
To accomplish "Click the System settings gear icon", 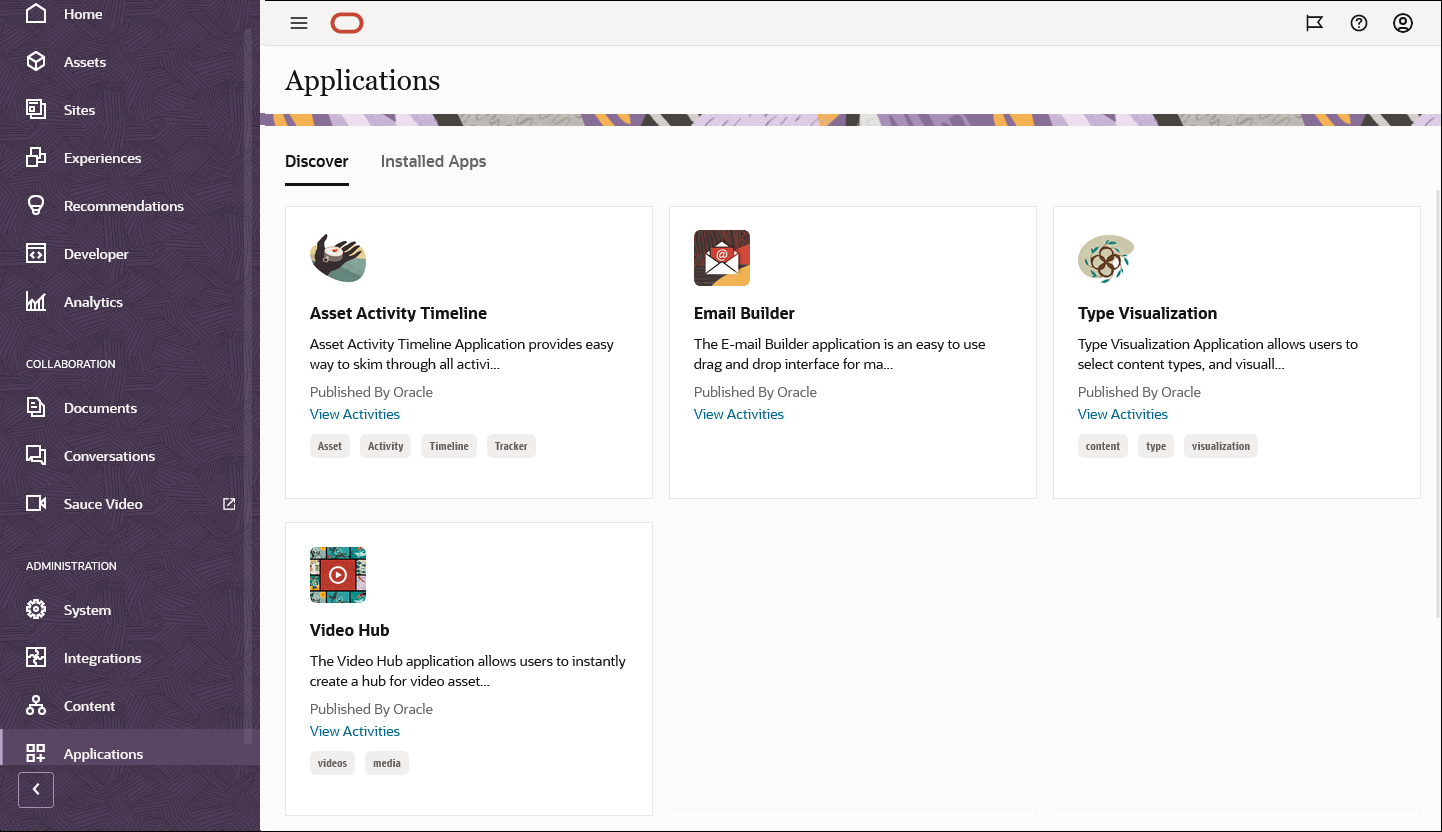I will pos(36,609).
